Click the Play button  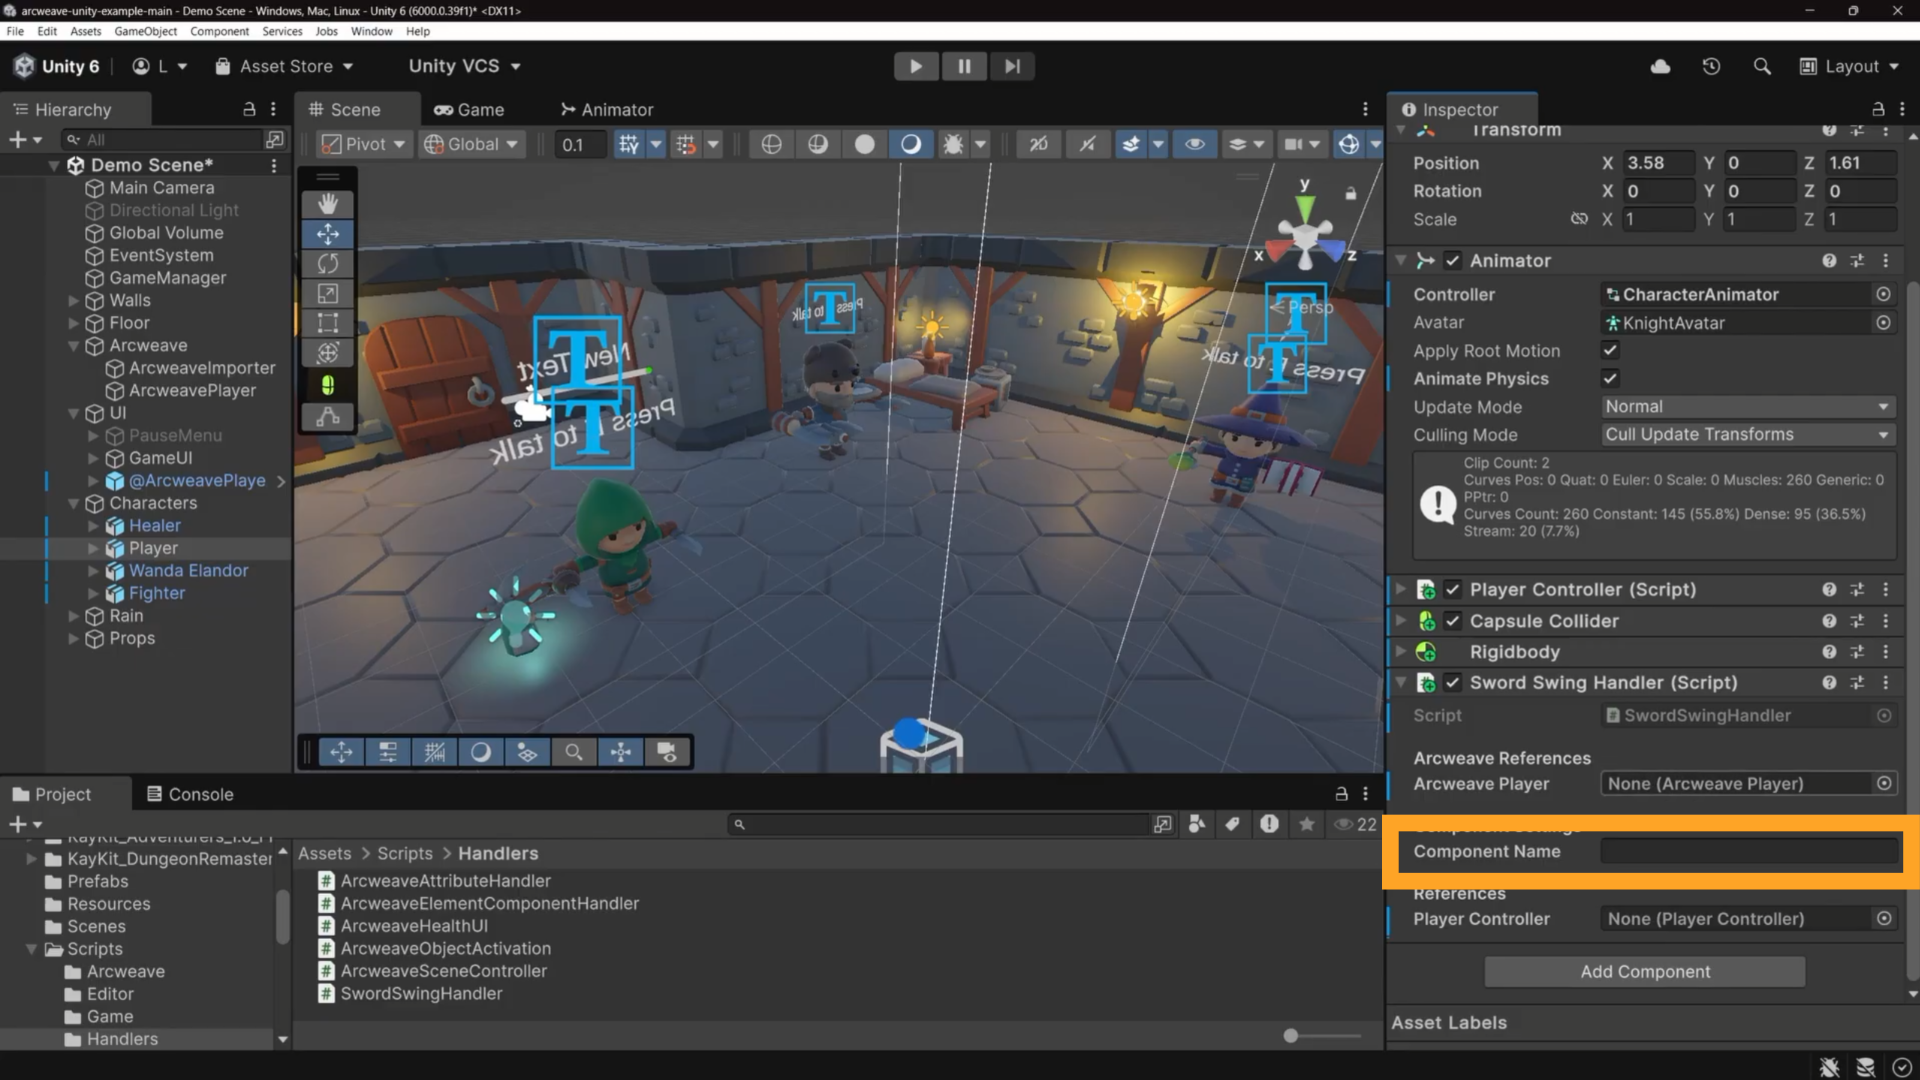point(915,66)
